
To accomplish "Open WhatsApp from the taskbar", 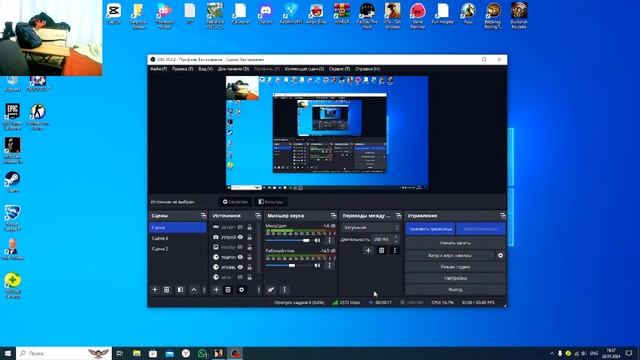I will tap(202, 353).
